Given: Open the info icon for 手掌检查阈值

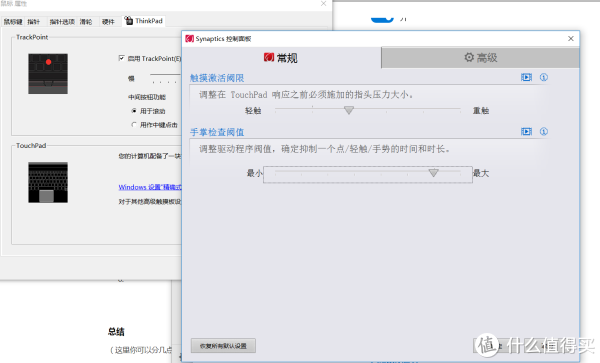Looking at the screenshot, I should point(544,132).
